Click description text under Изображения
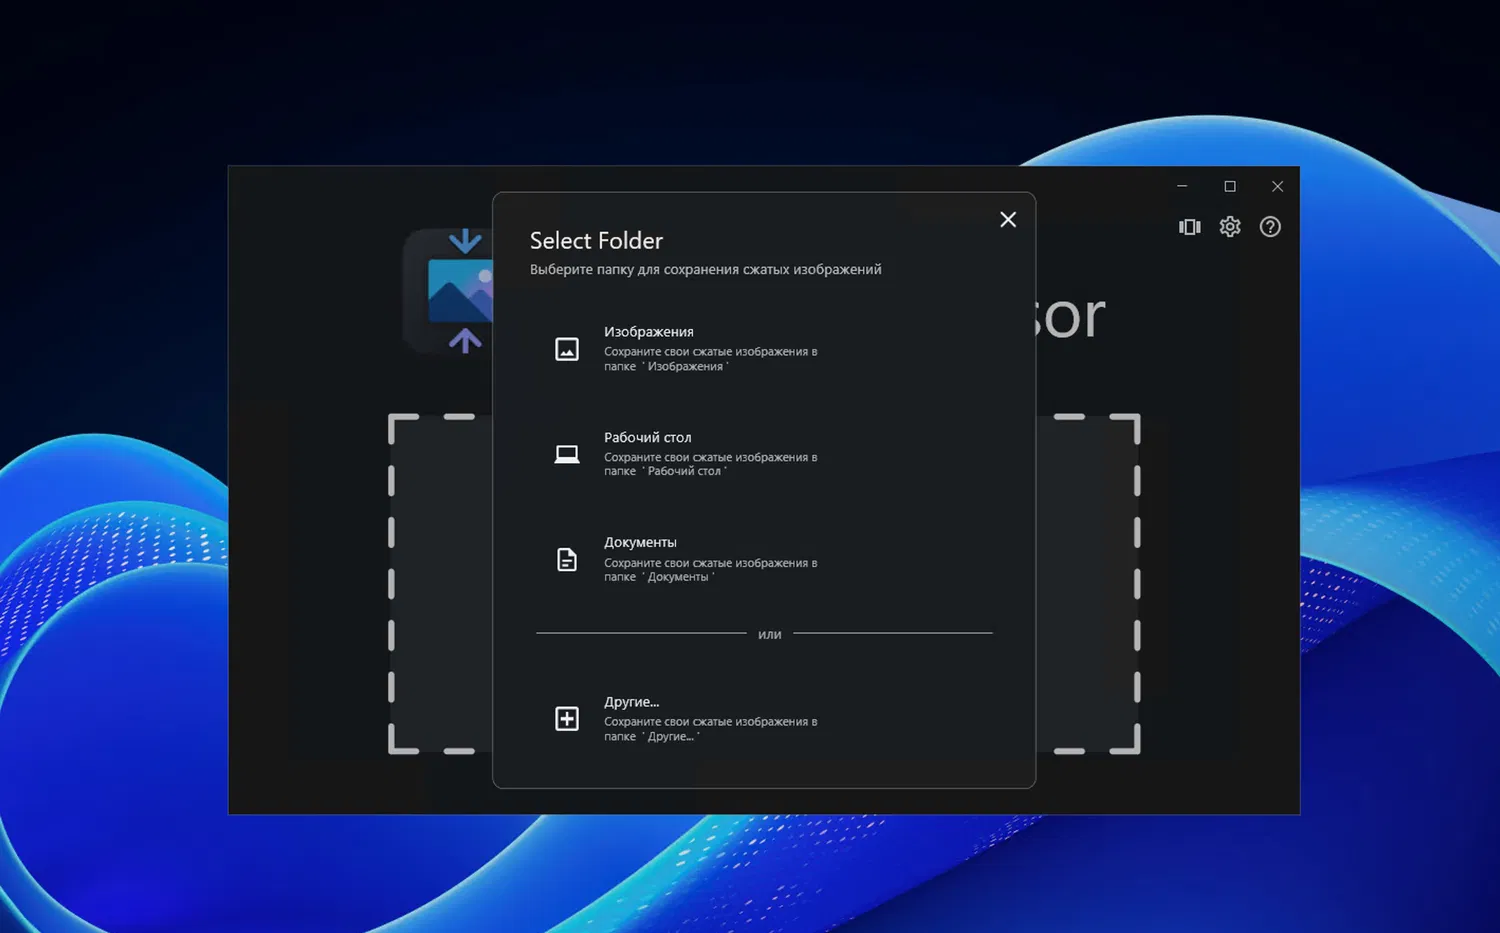The image size is (1500, 933). 710,359
